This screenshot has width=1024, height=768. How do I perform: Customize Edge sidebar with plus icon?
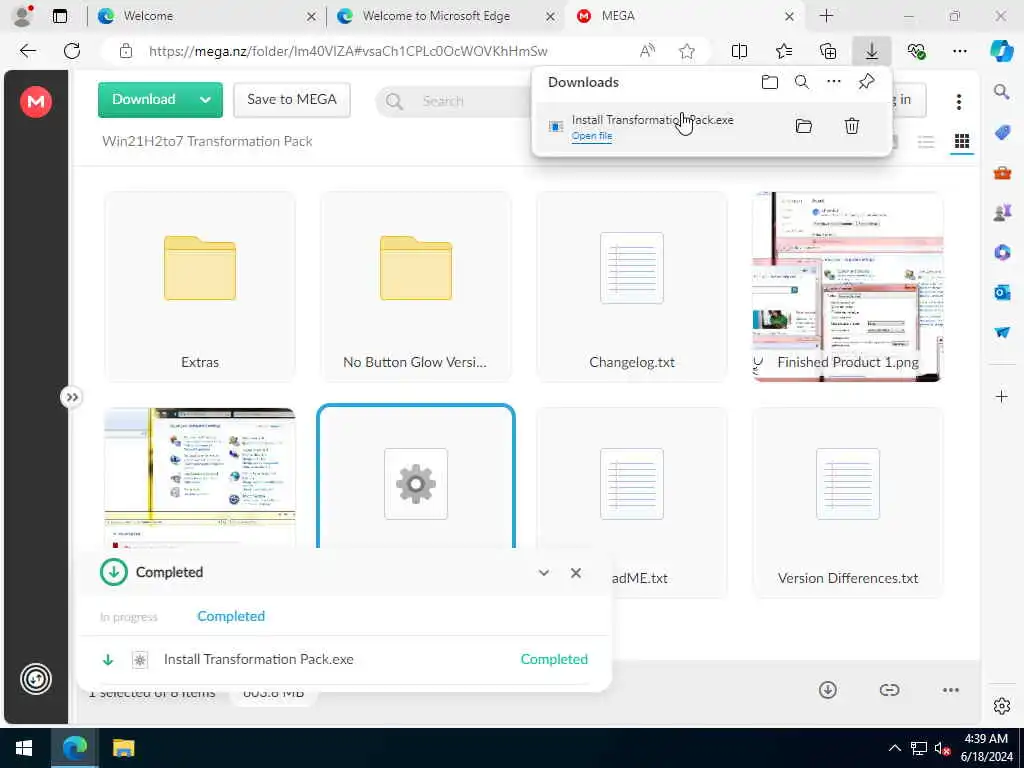pos(1002,396)
